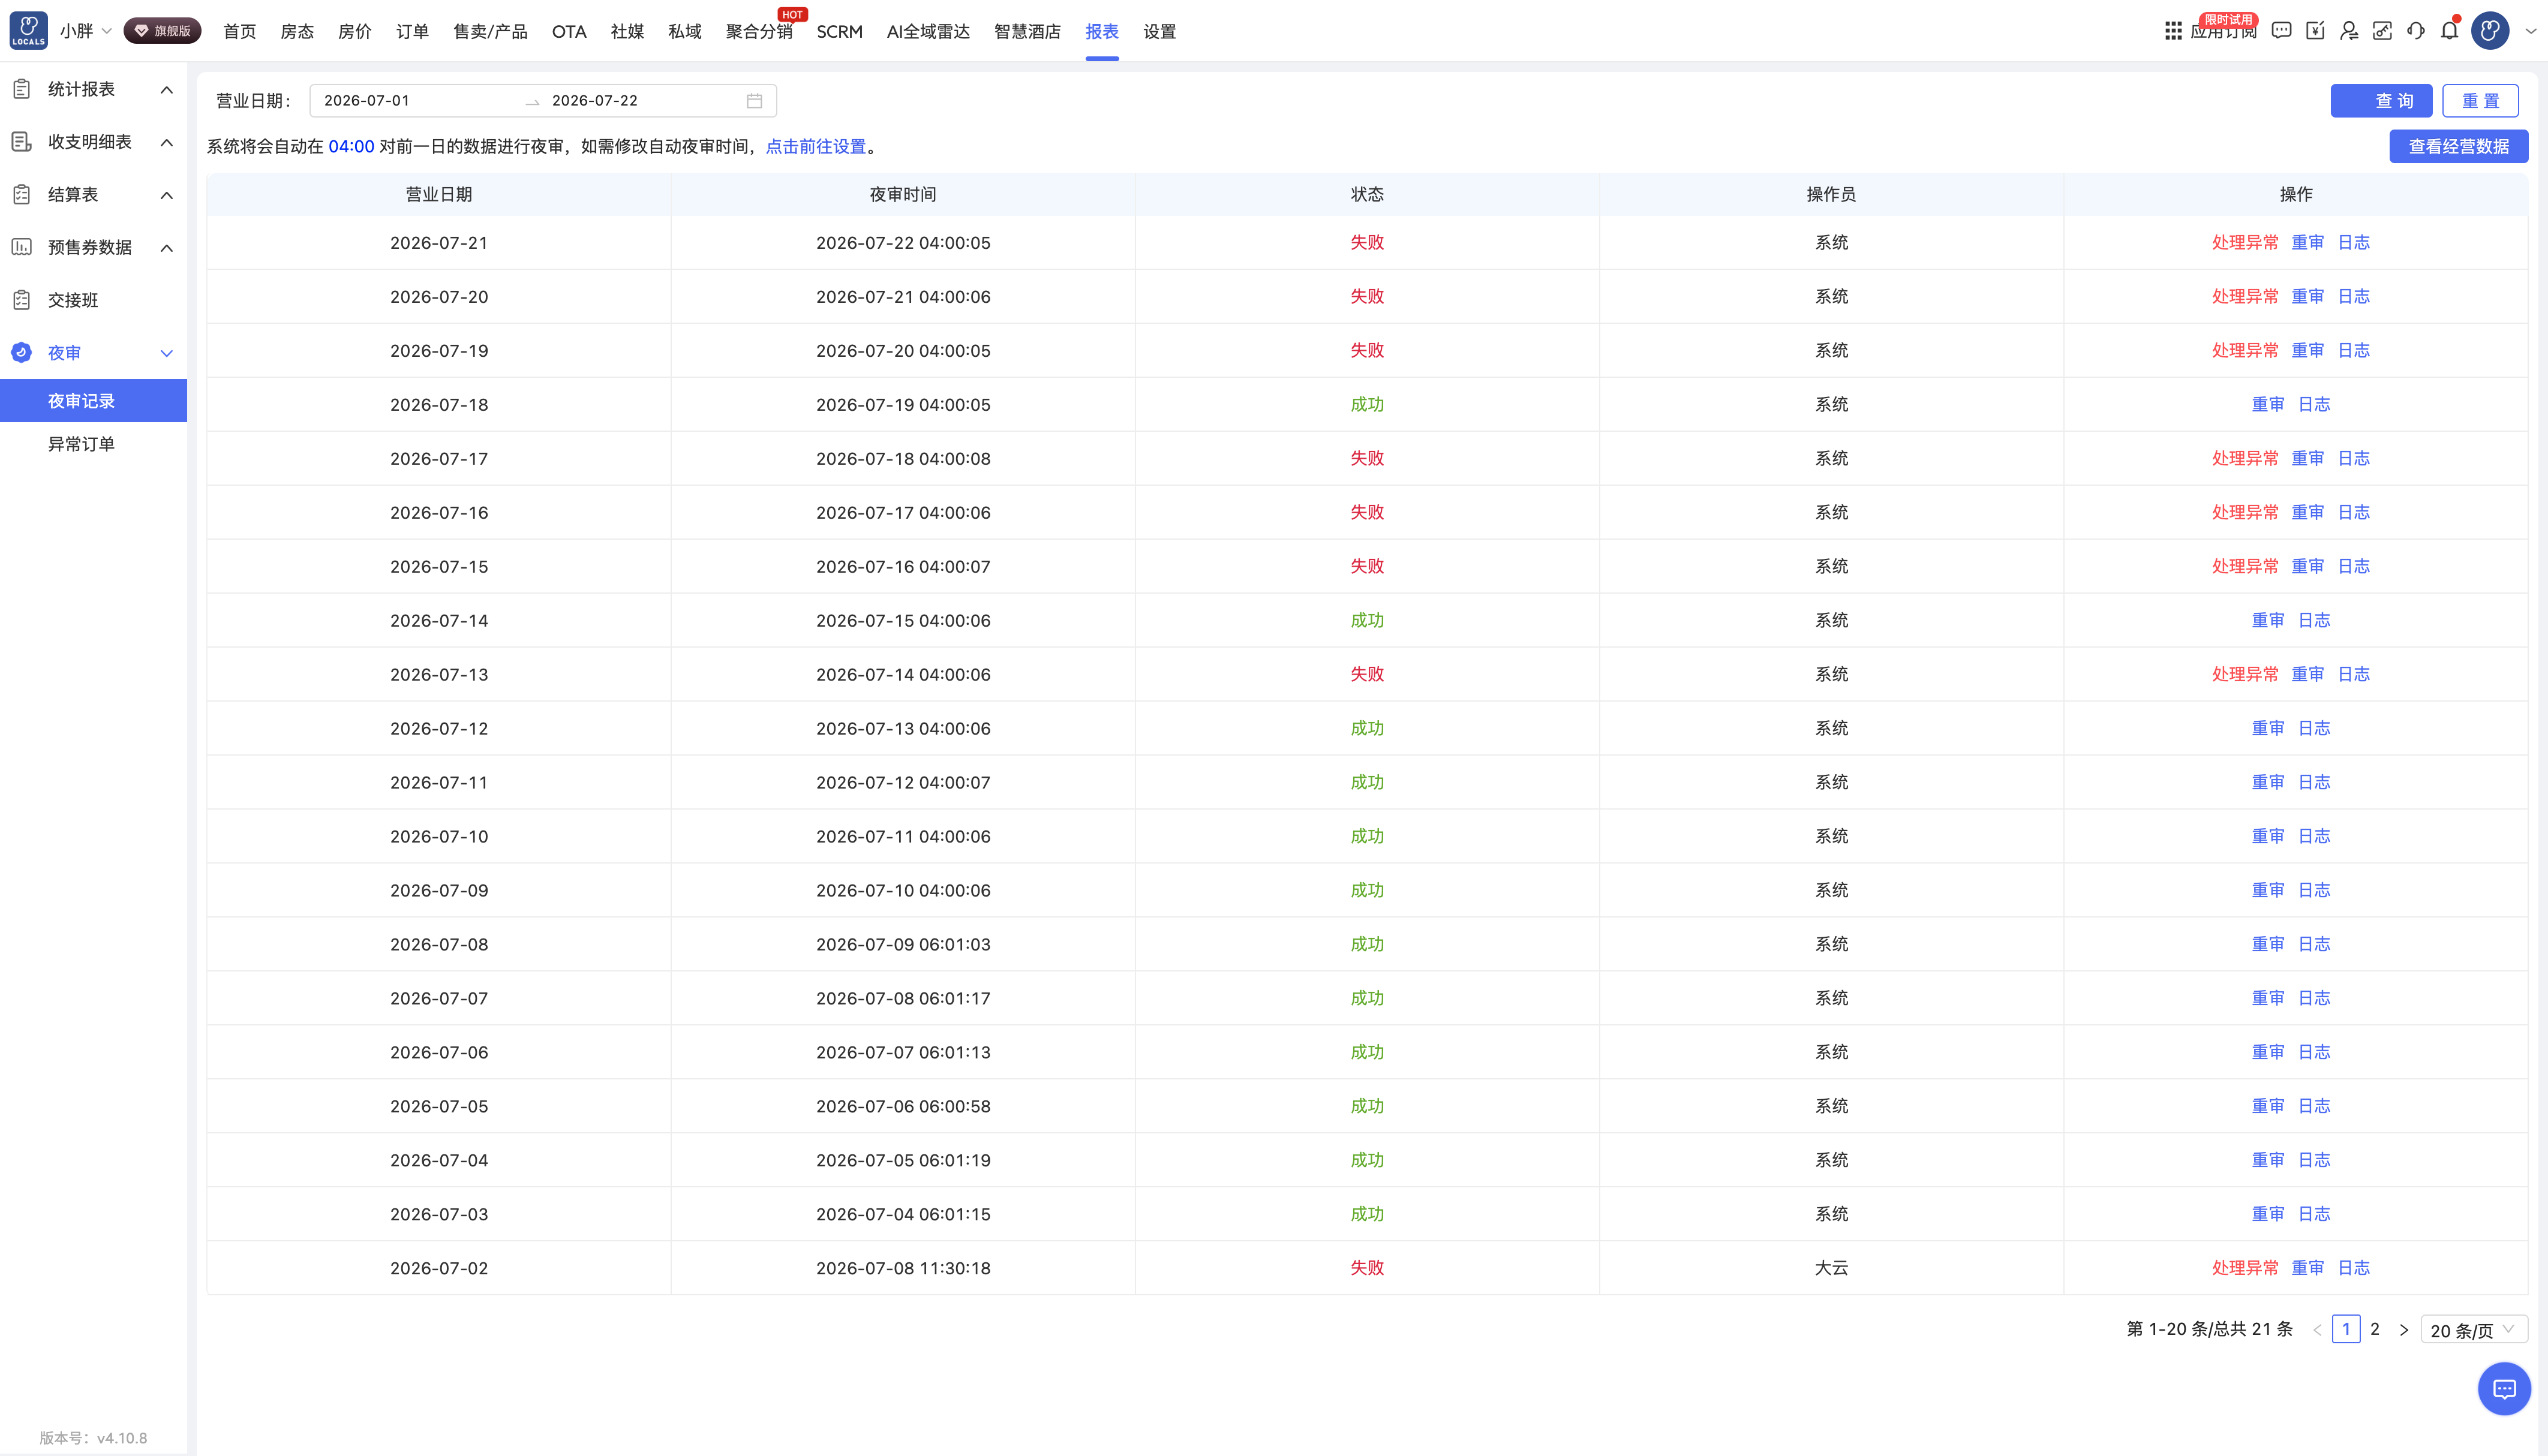Open the 20 条/页 page size dropdown
The image size is (2548, 1456).
pos(2474,1330)
